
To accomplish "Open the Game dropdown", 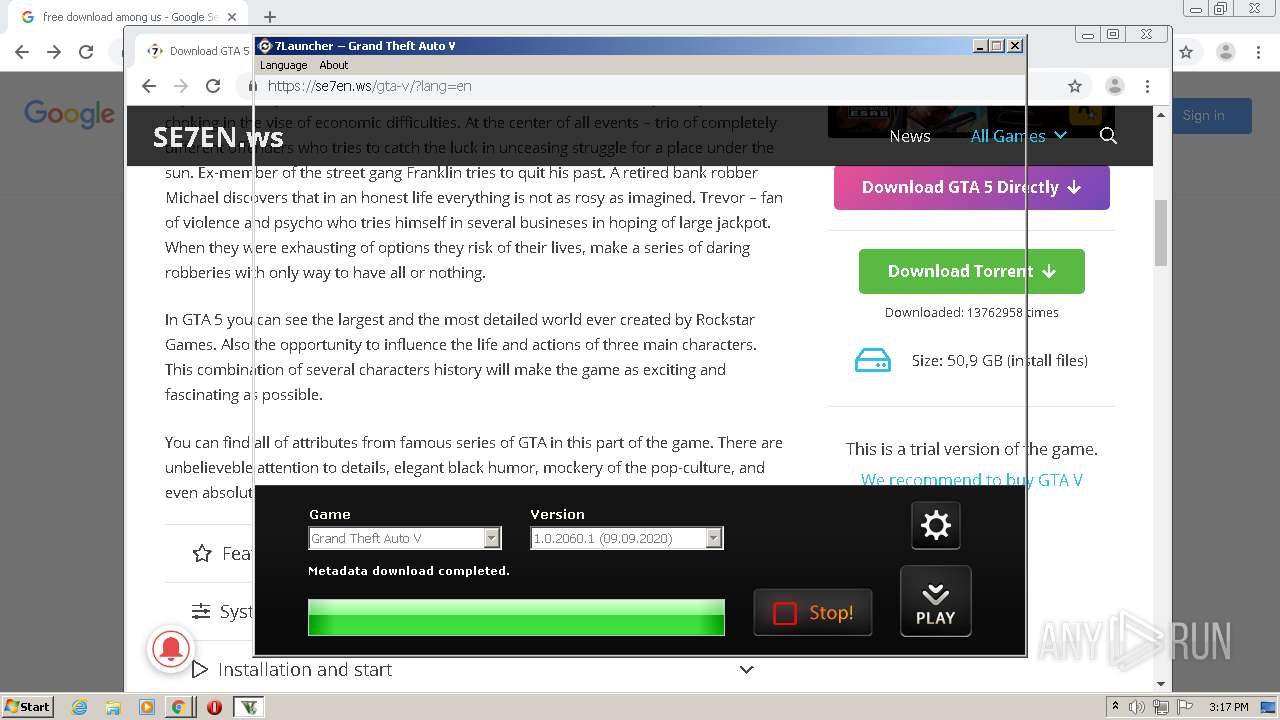I will pyautogui.click(x=404, y=538).
